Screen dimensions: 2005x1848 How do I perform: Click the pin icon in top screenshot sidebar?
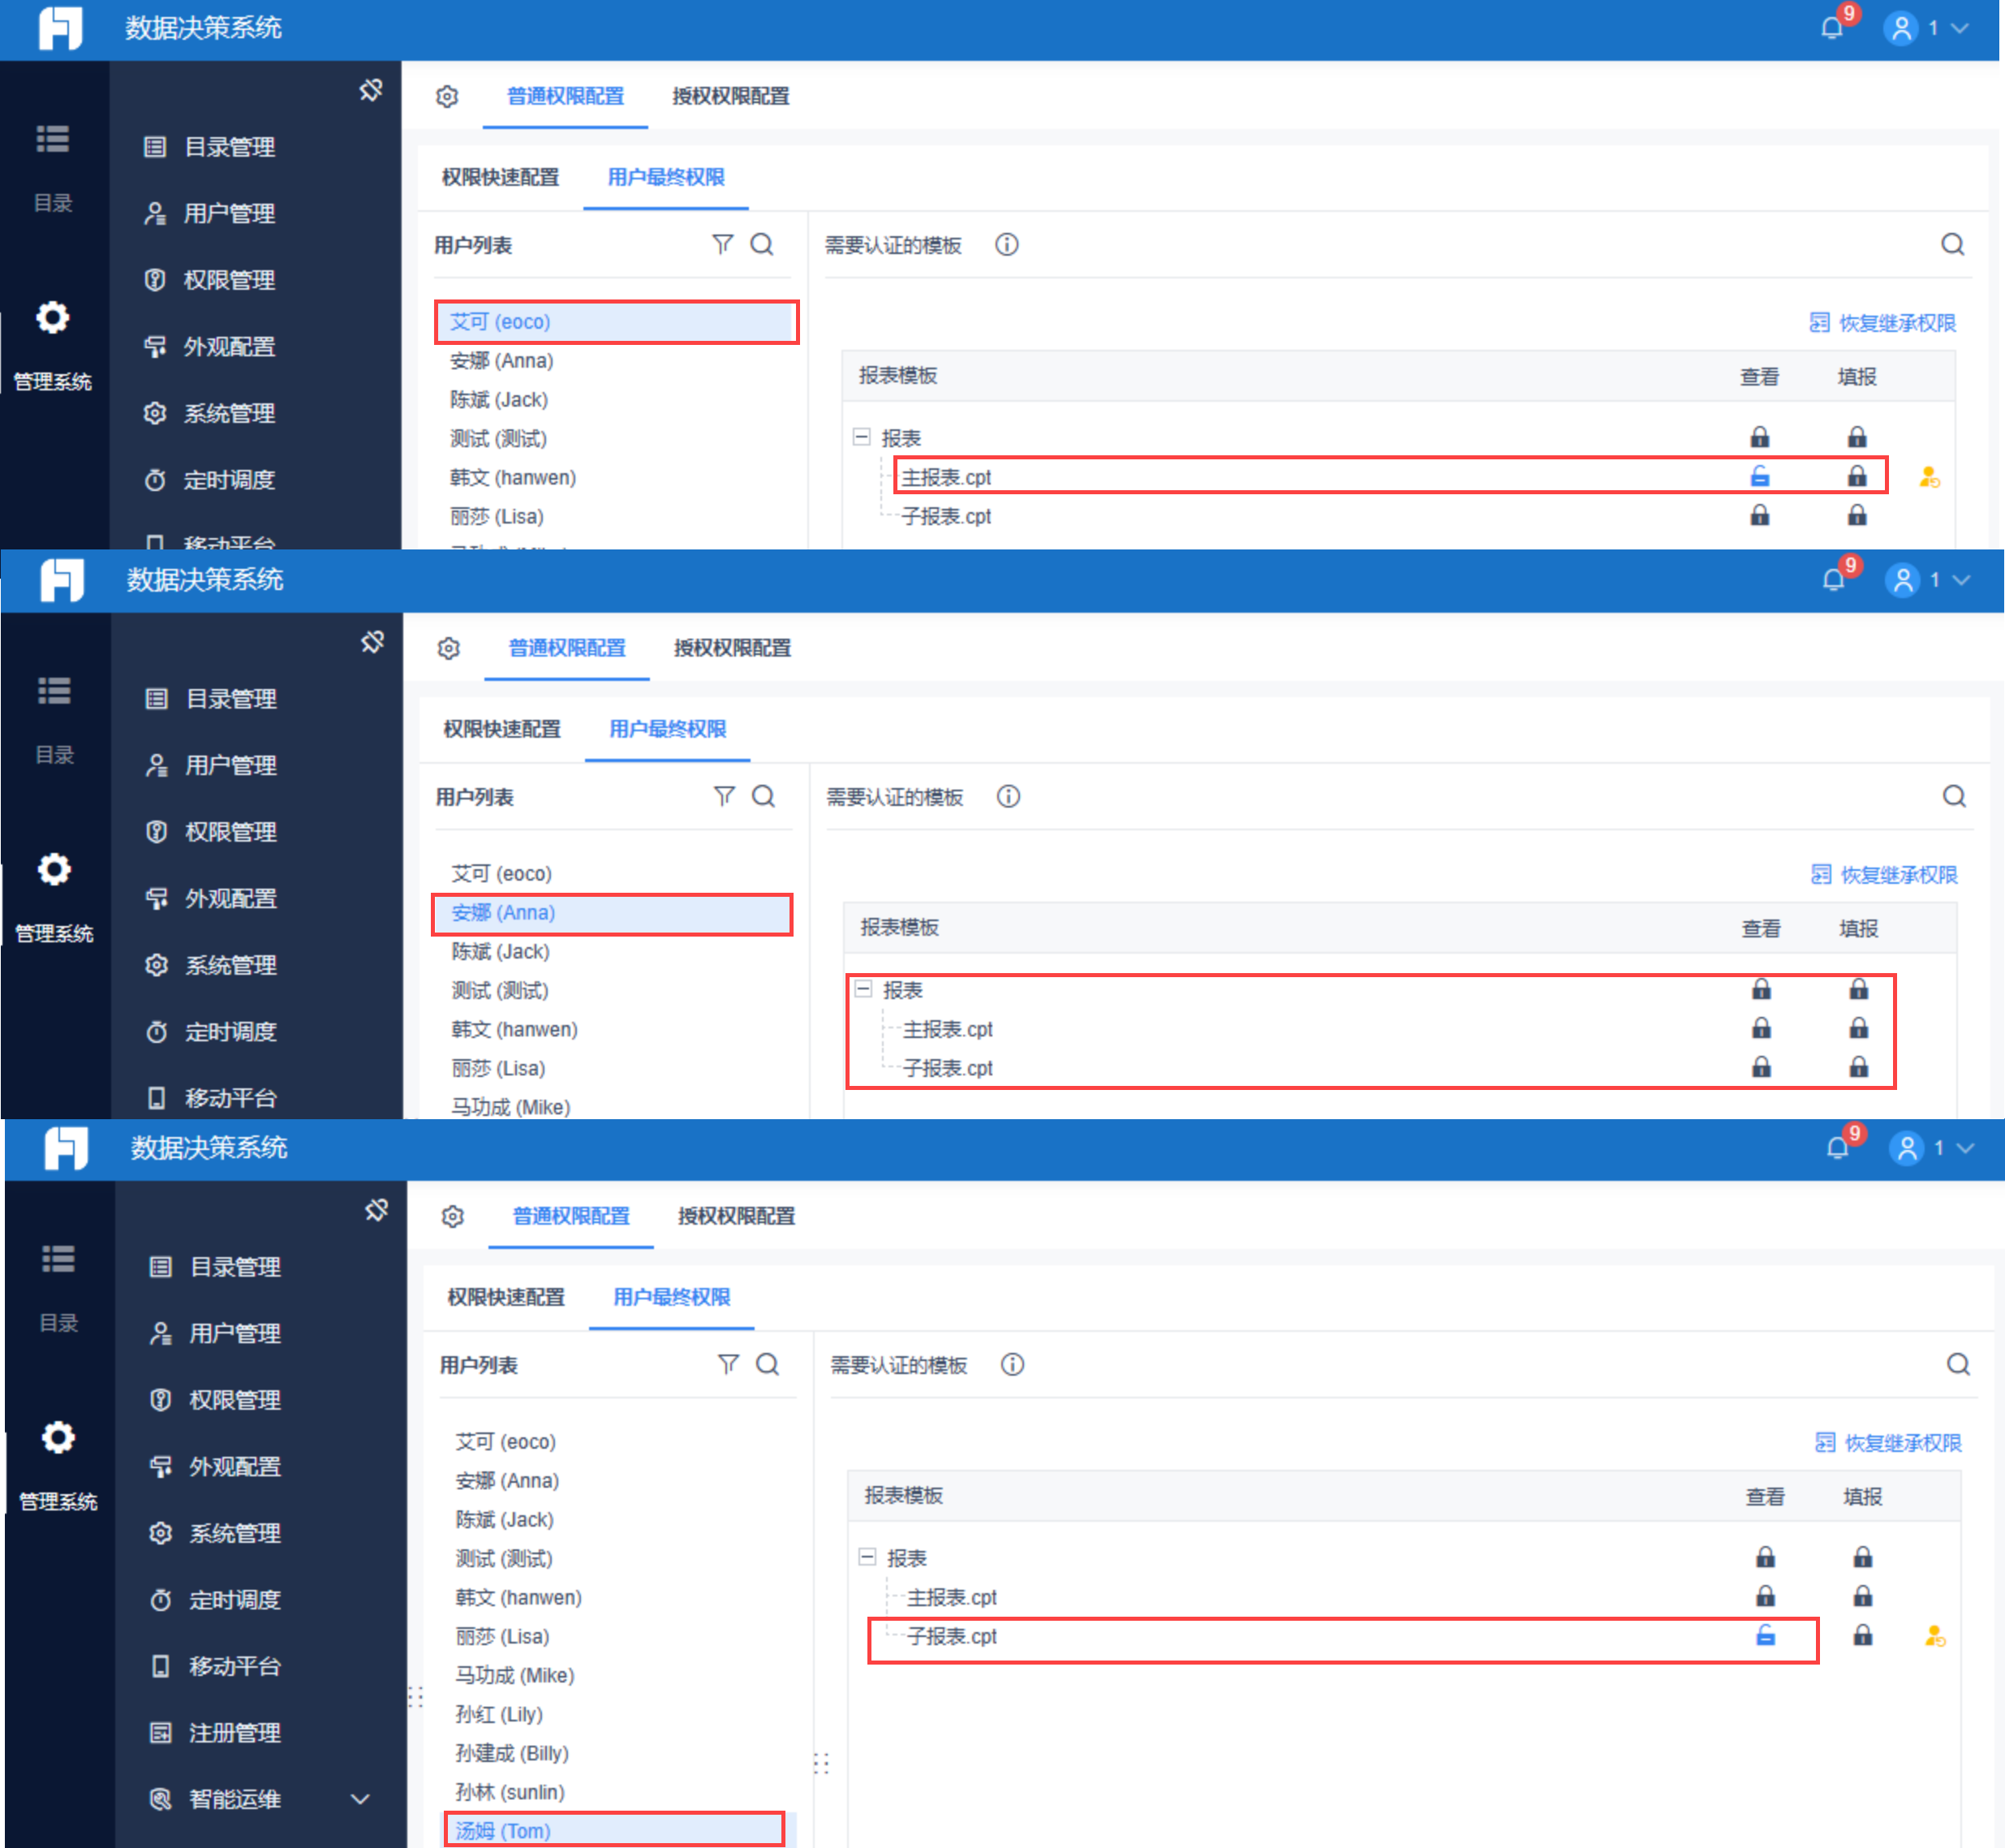point(371,90)
